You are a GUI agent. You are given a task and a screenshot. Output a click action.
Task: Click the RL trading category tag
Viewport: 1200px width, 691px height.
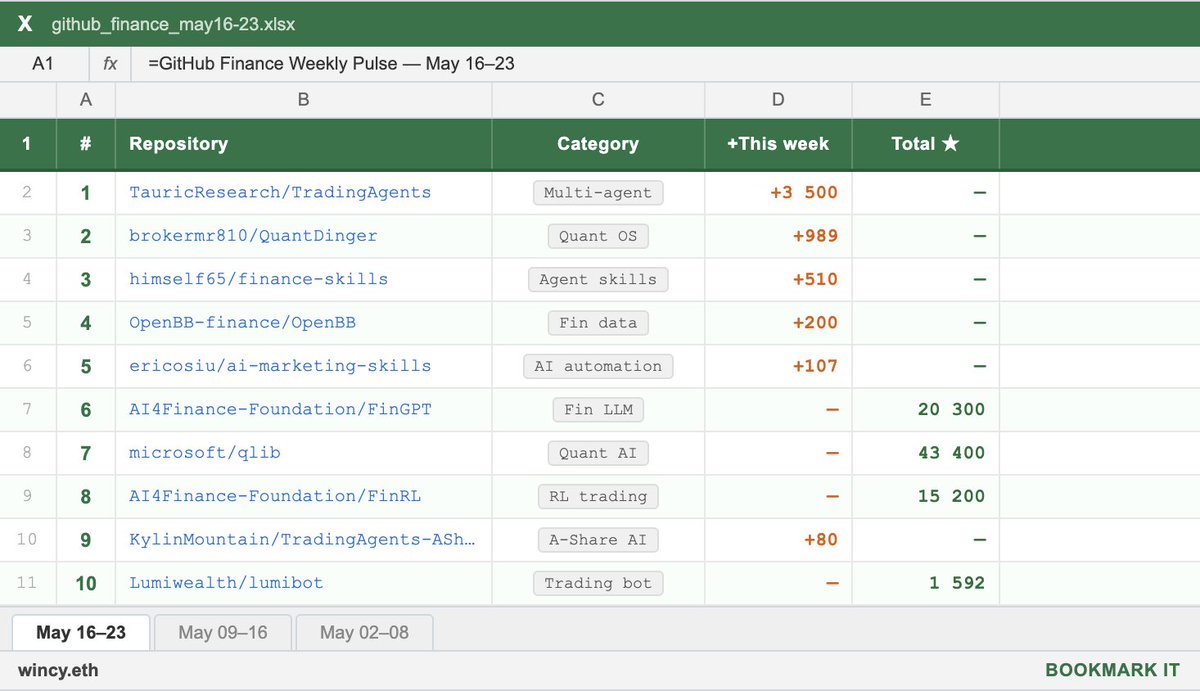tap(598, 496)
